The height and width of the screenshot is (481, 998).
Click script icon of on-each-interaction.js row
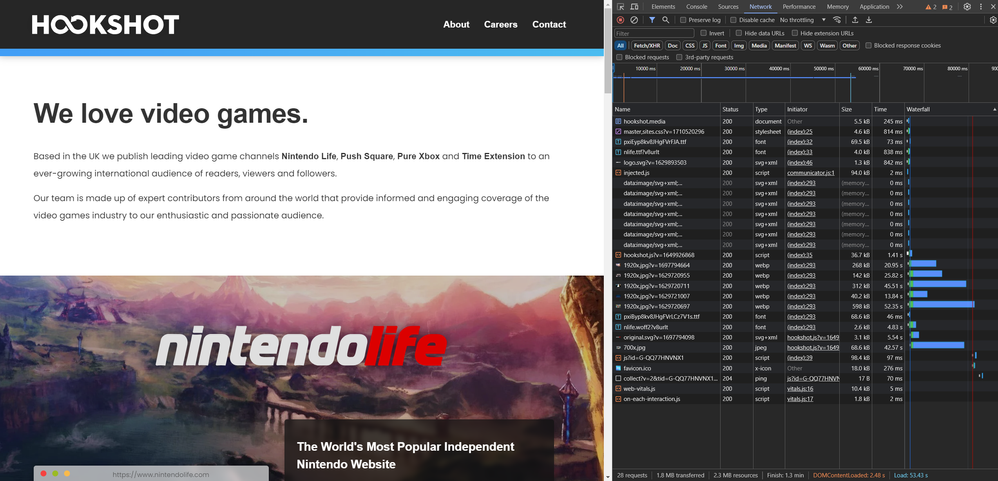click(618, 398)
